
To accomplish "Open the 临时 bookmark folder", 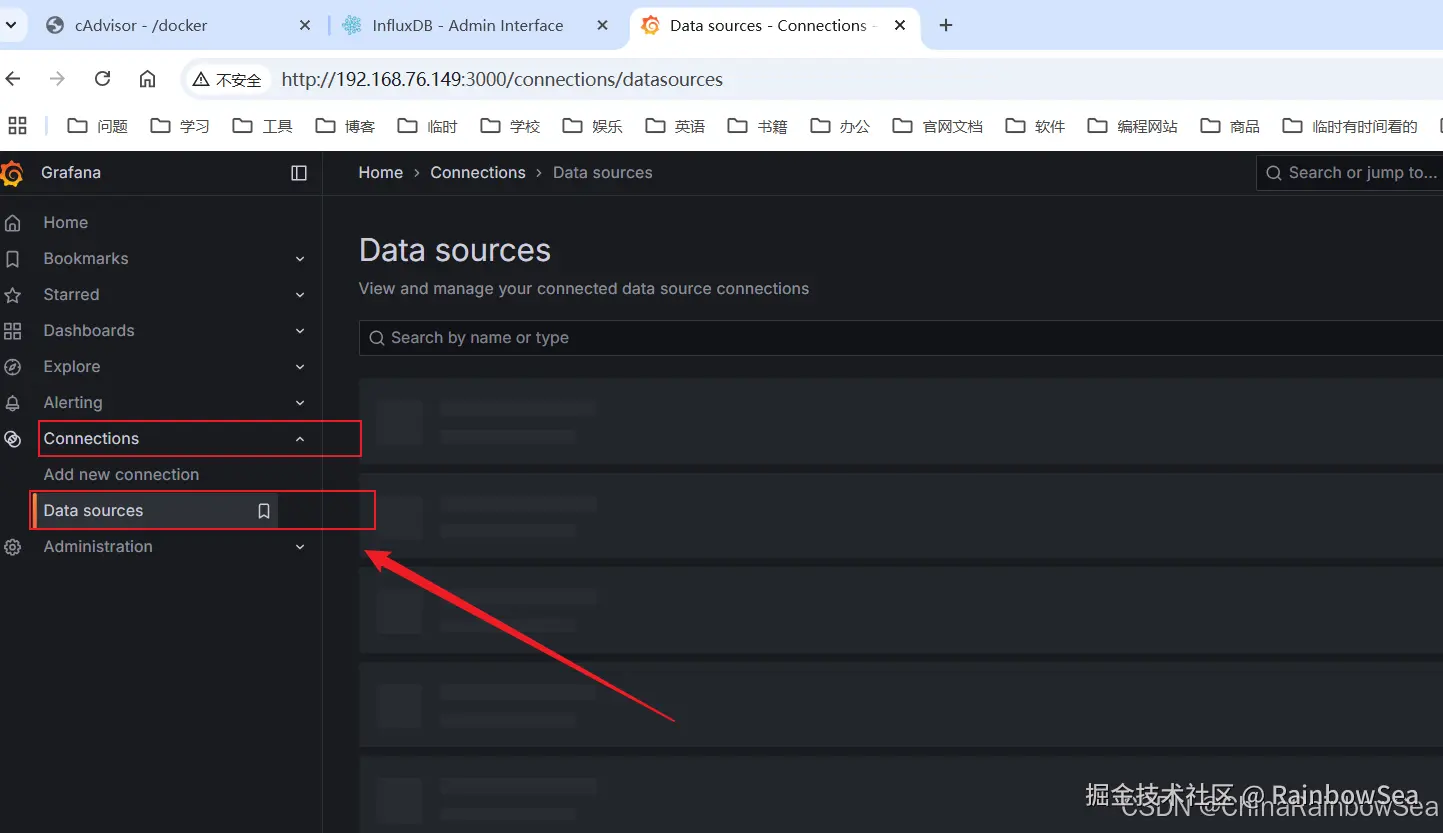I will [x=427, y=126].
